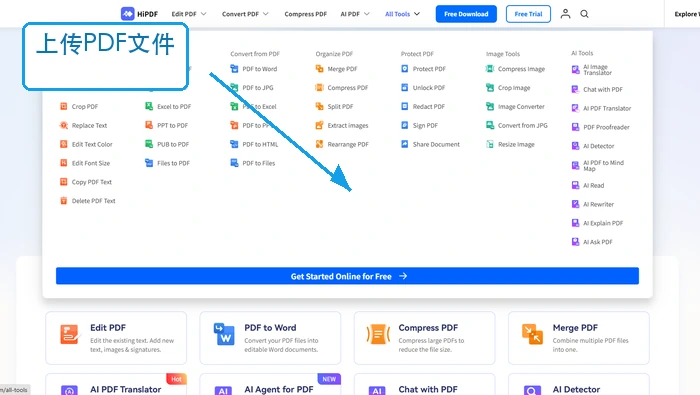Screen dimensions: 700x395
Task: Click the Protect PDF lock icon
Action: [x=404, y=69]
